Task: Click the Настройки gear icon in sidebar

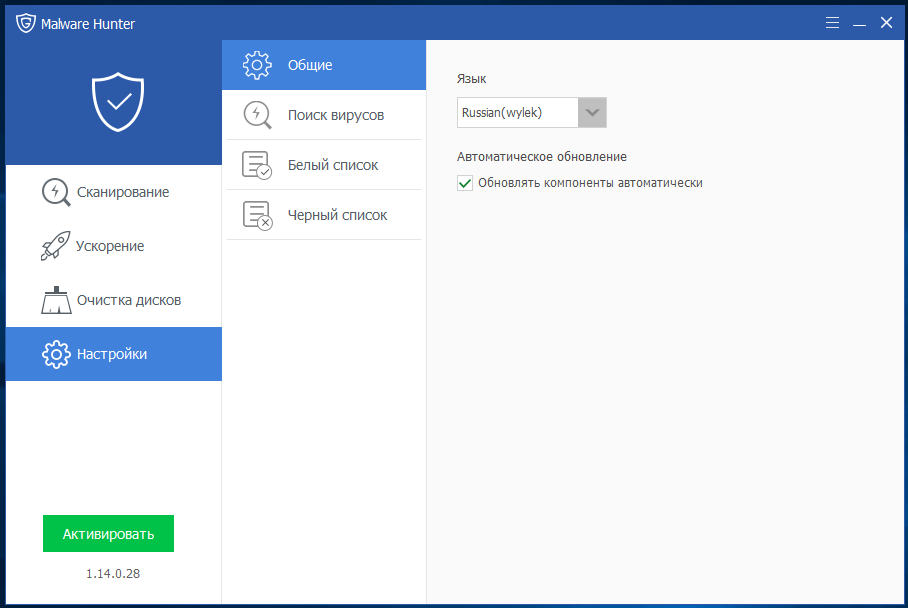Action: (x=56, y=354)
